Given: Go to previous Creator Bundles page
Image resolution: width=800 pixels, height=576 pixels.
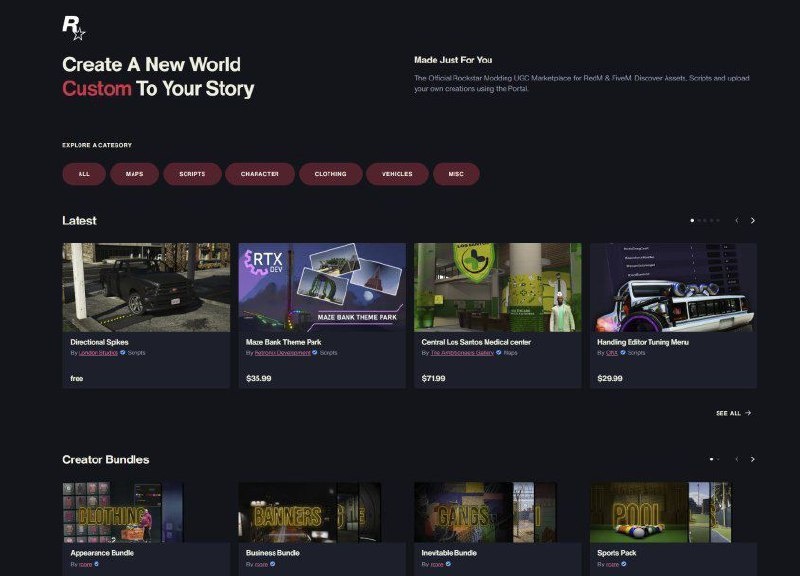Looking at the screenshot, I should point(737,459).
